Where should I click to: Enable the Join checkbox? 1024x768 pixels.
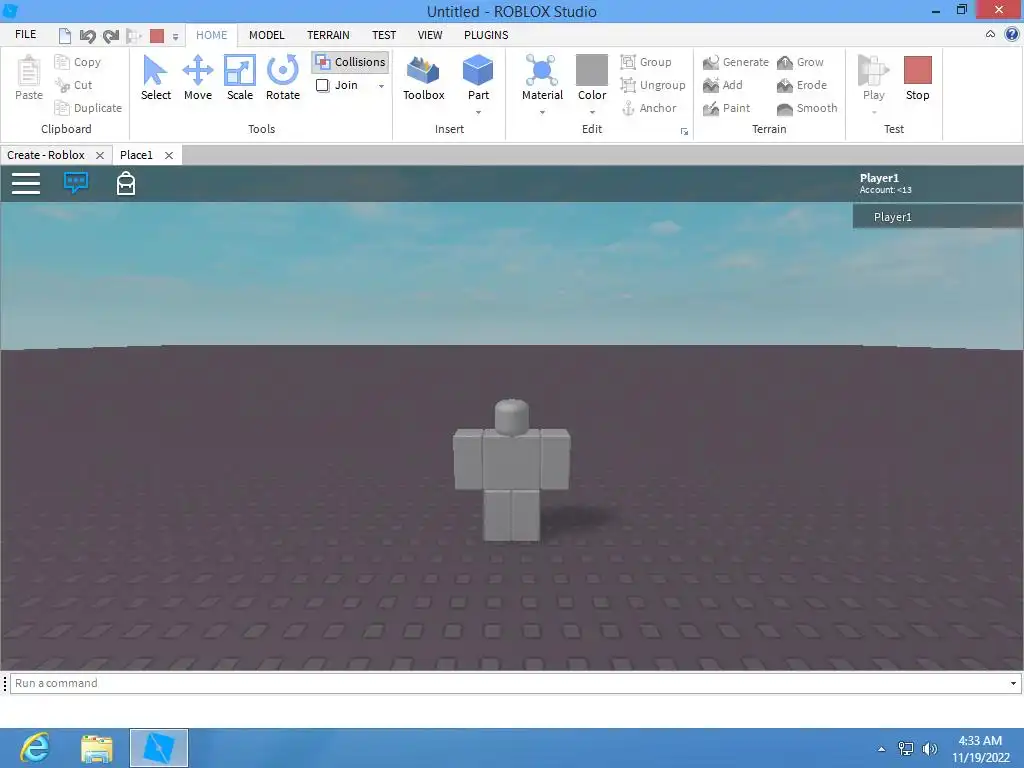tap(323, 85)
